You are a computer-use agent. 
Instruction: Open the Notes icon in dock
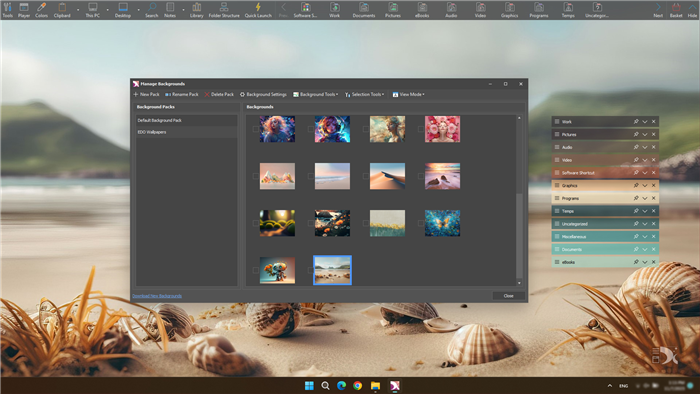(170, 9)
